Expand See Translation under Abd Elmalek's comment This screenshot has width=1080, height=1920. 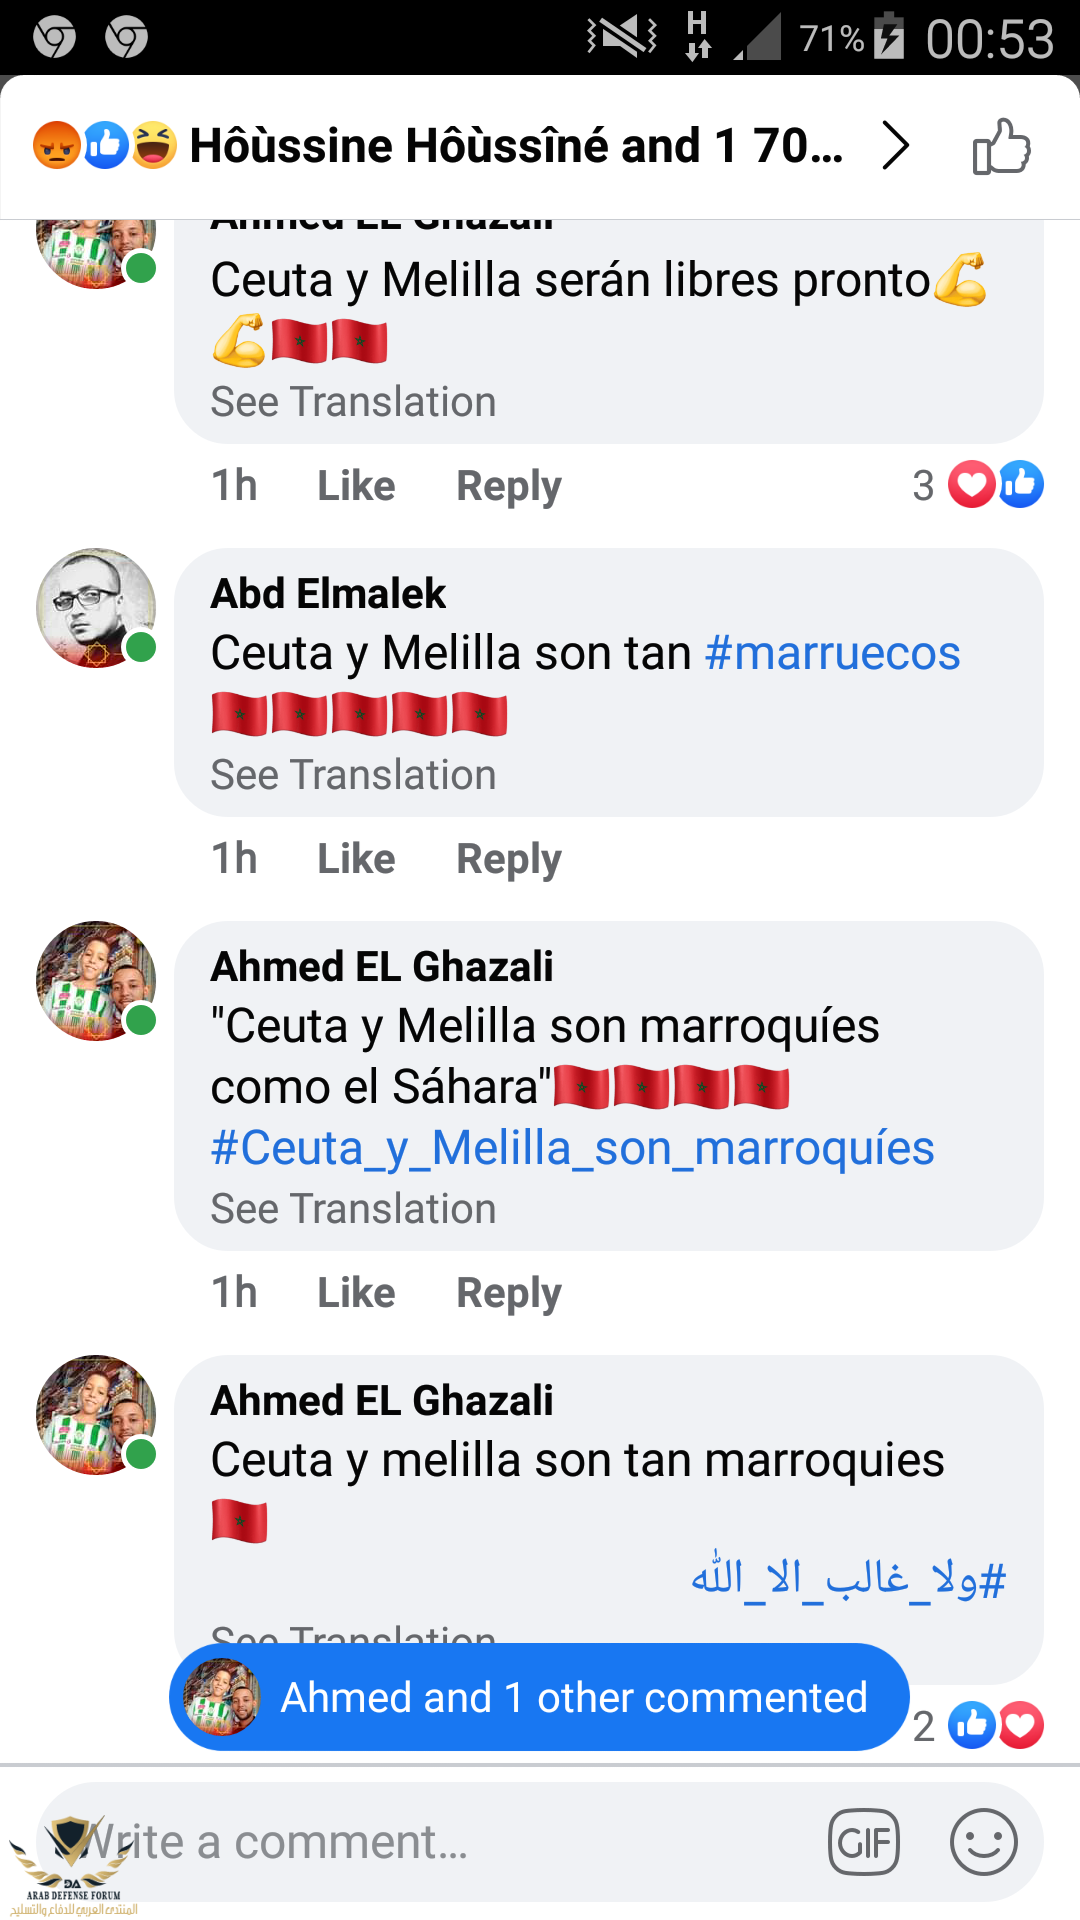point(353,775)
